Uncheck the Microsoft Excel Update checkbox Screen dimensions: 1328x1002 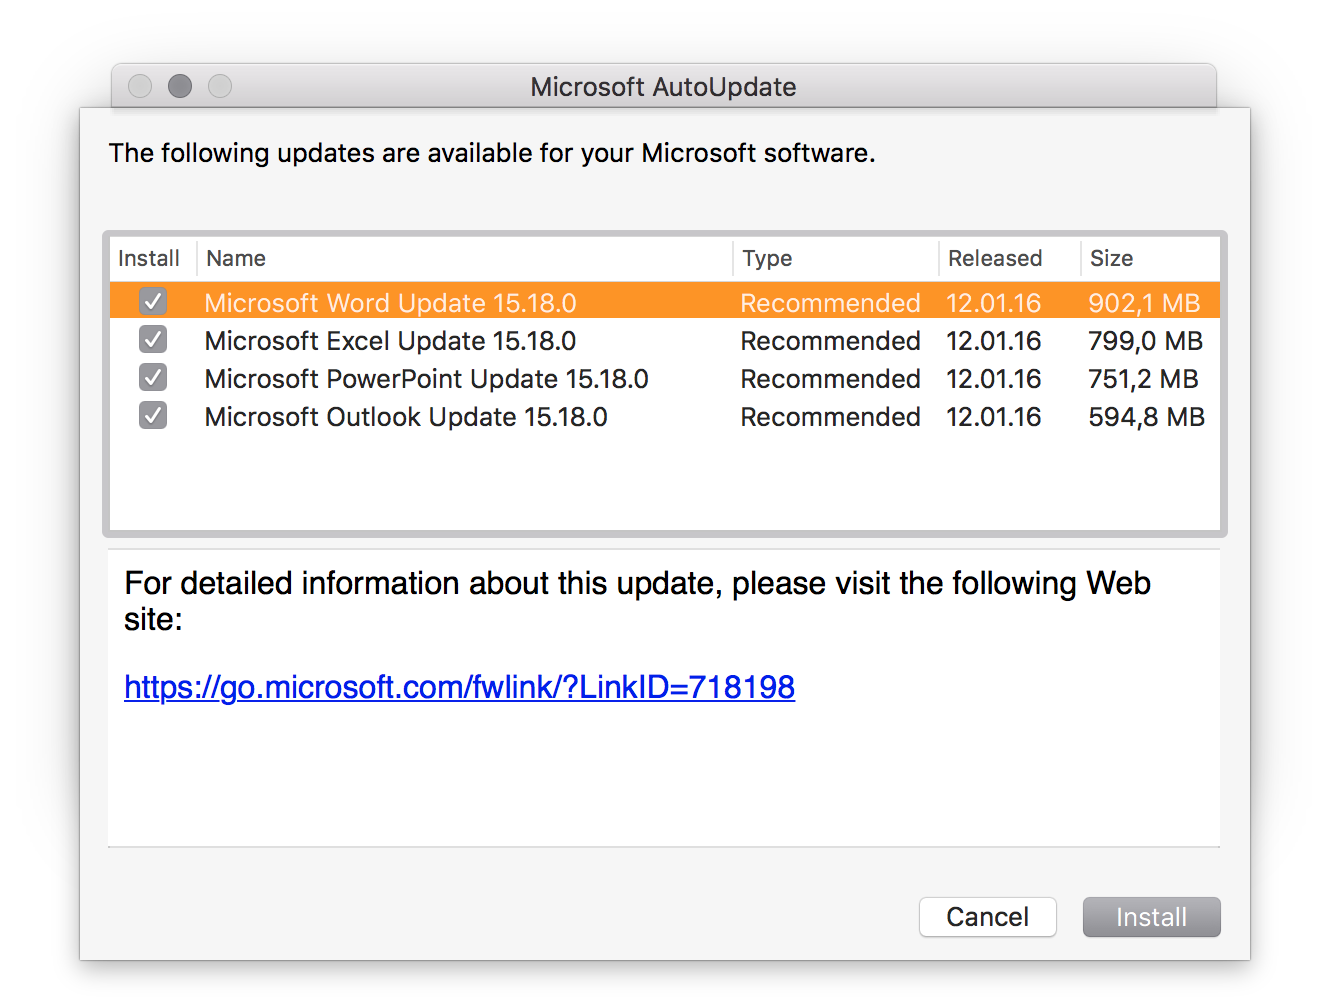(153, 339)
